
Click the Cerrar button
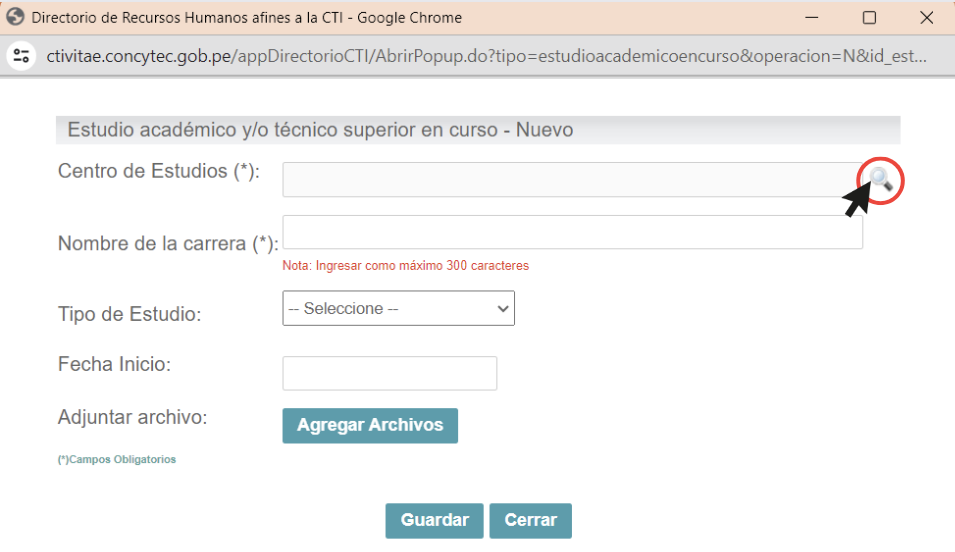tap(530, 520)
